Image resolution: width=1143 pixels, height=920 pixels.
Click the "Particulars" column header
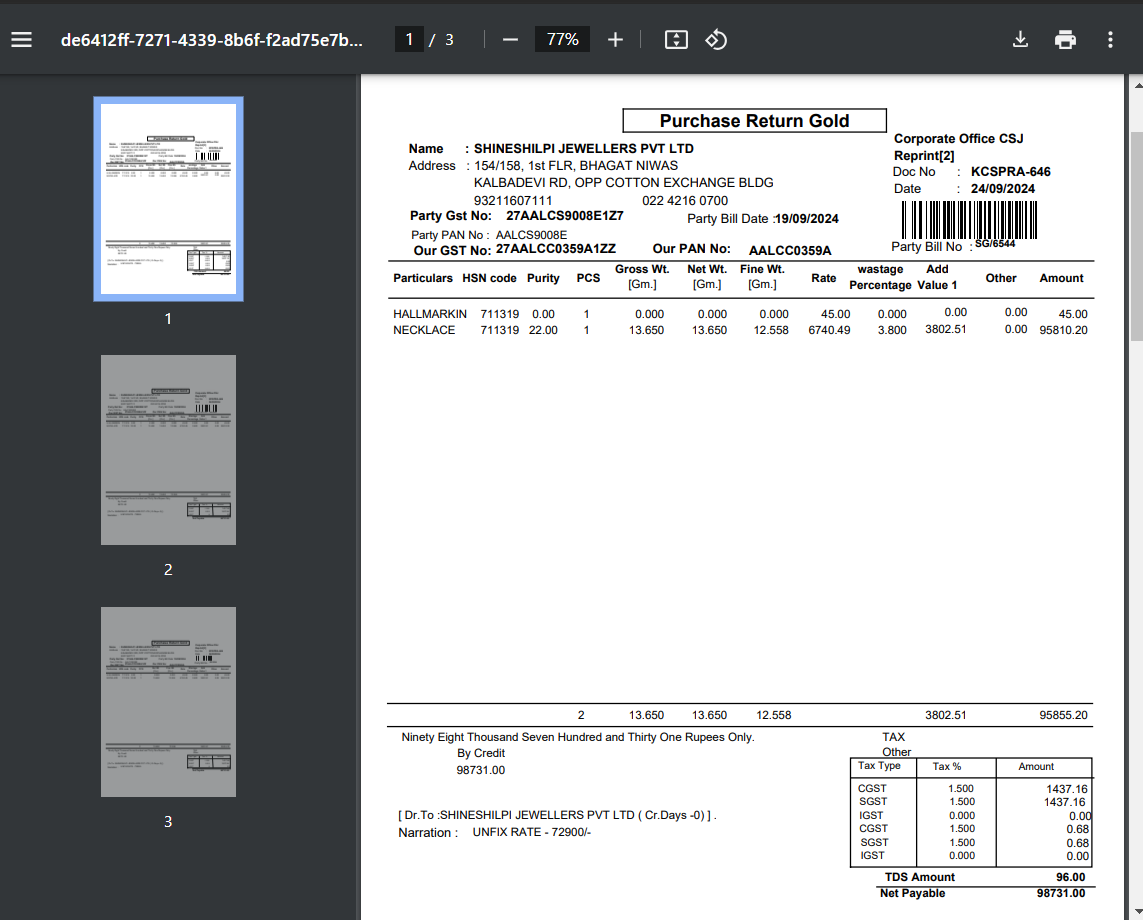point(423,278)
